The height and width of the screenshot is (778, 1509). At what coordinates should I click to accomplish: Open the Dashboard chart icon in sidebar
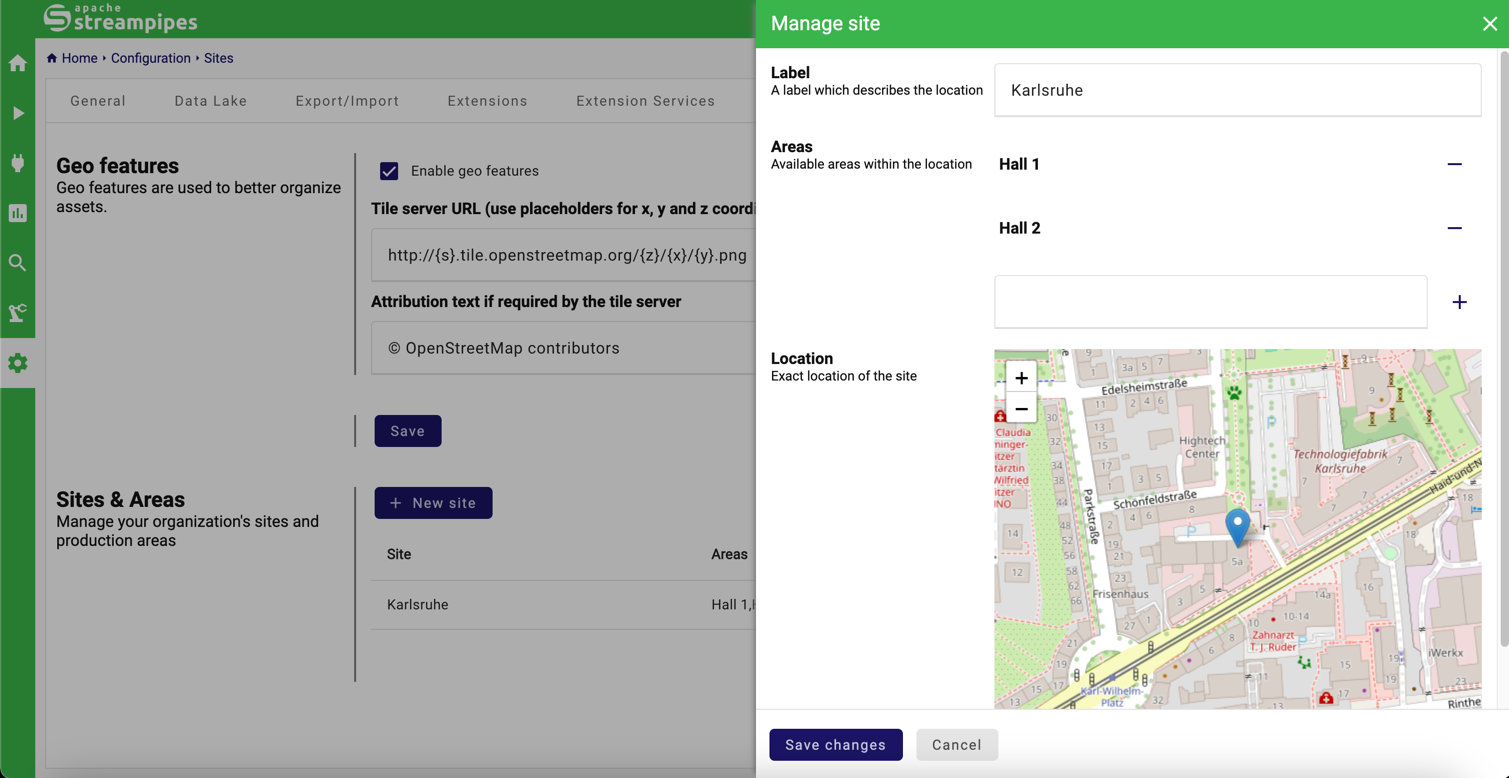pos(18,213)
